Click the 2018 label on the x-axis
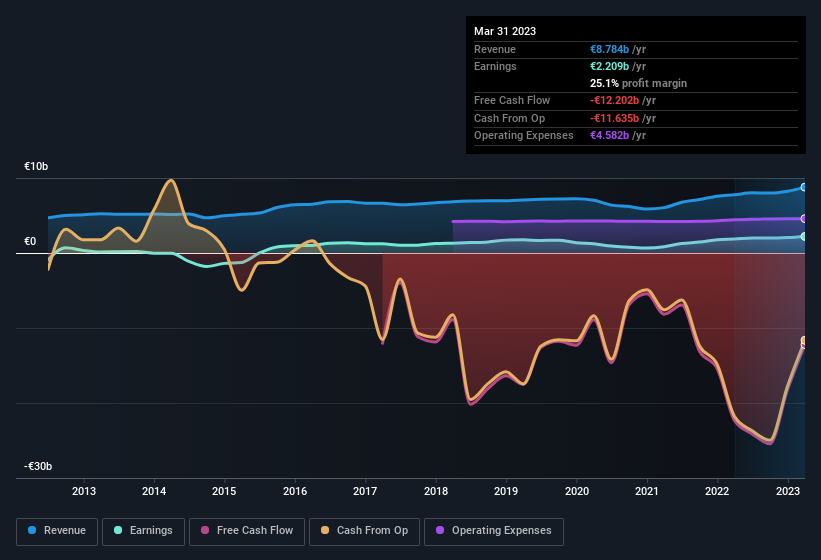 pos(436,491)
